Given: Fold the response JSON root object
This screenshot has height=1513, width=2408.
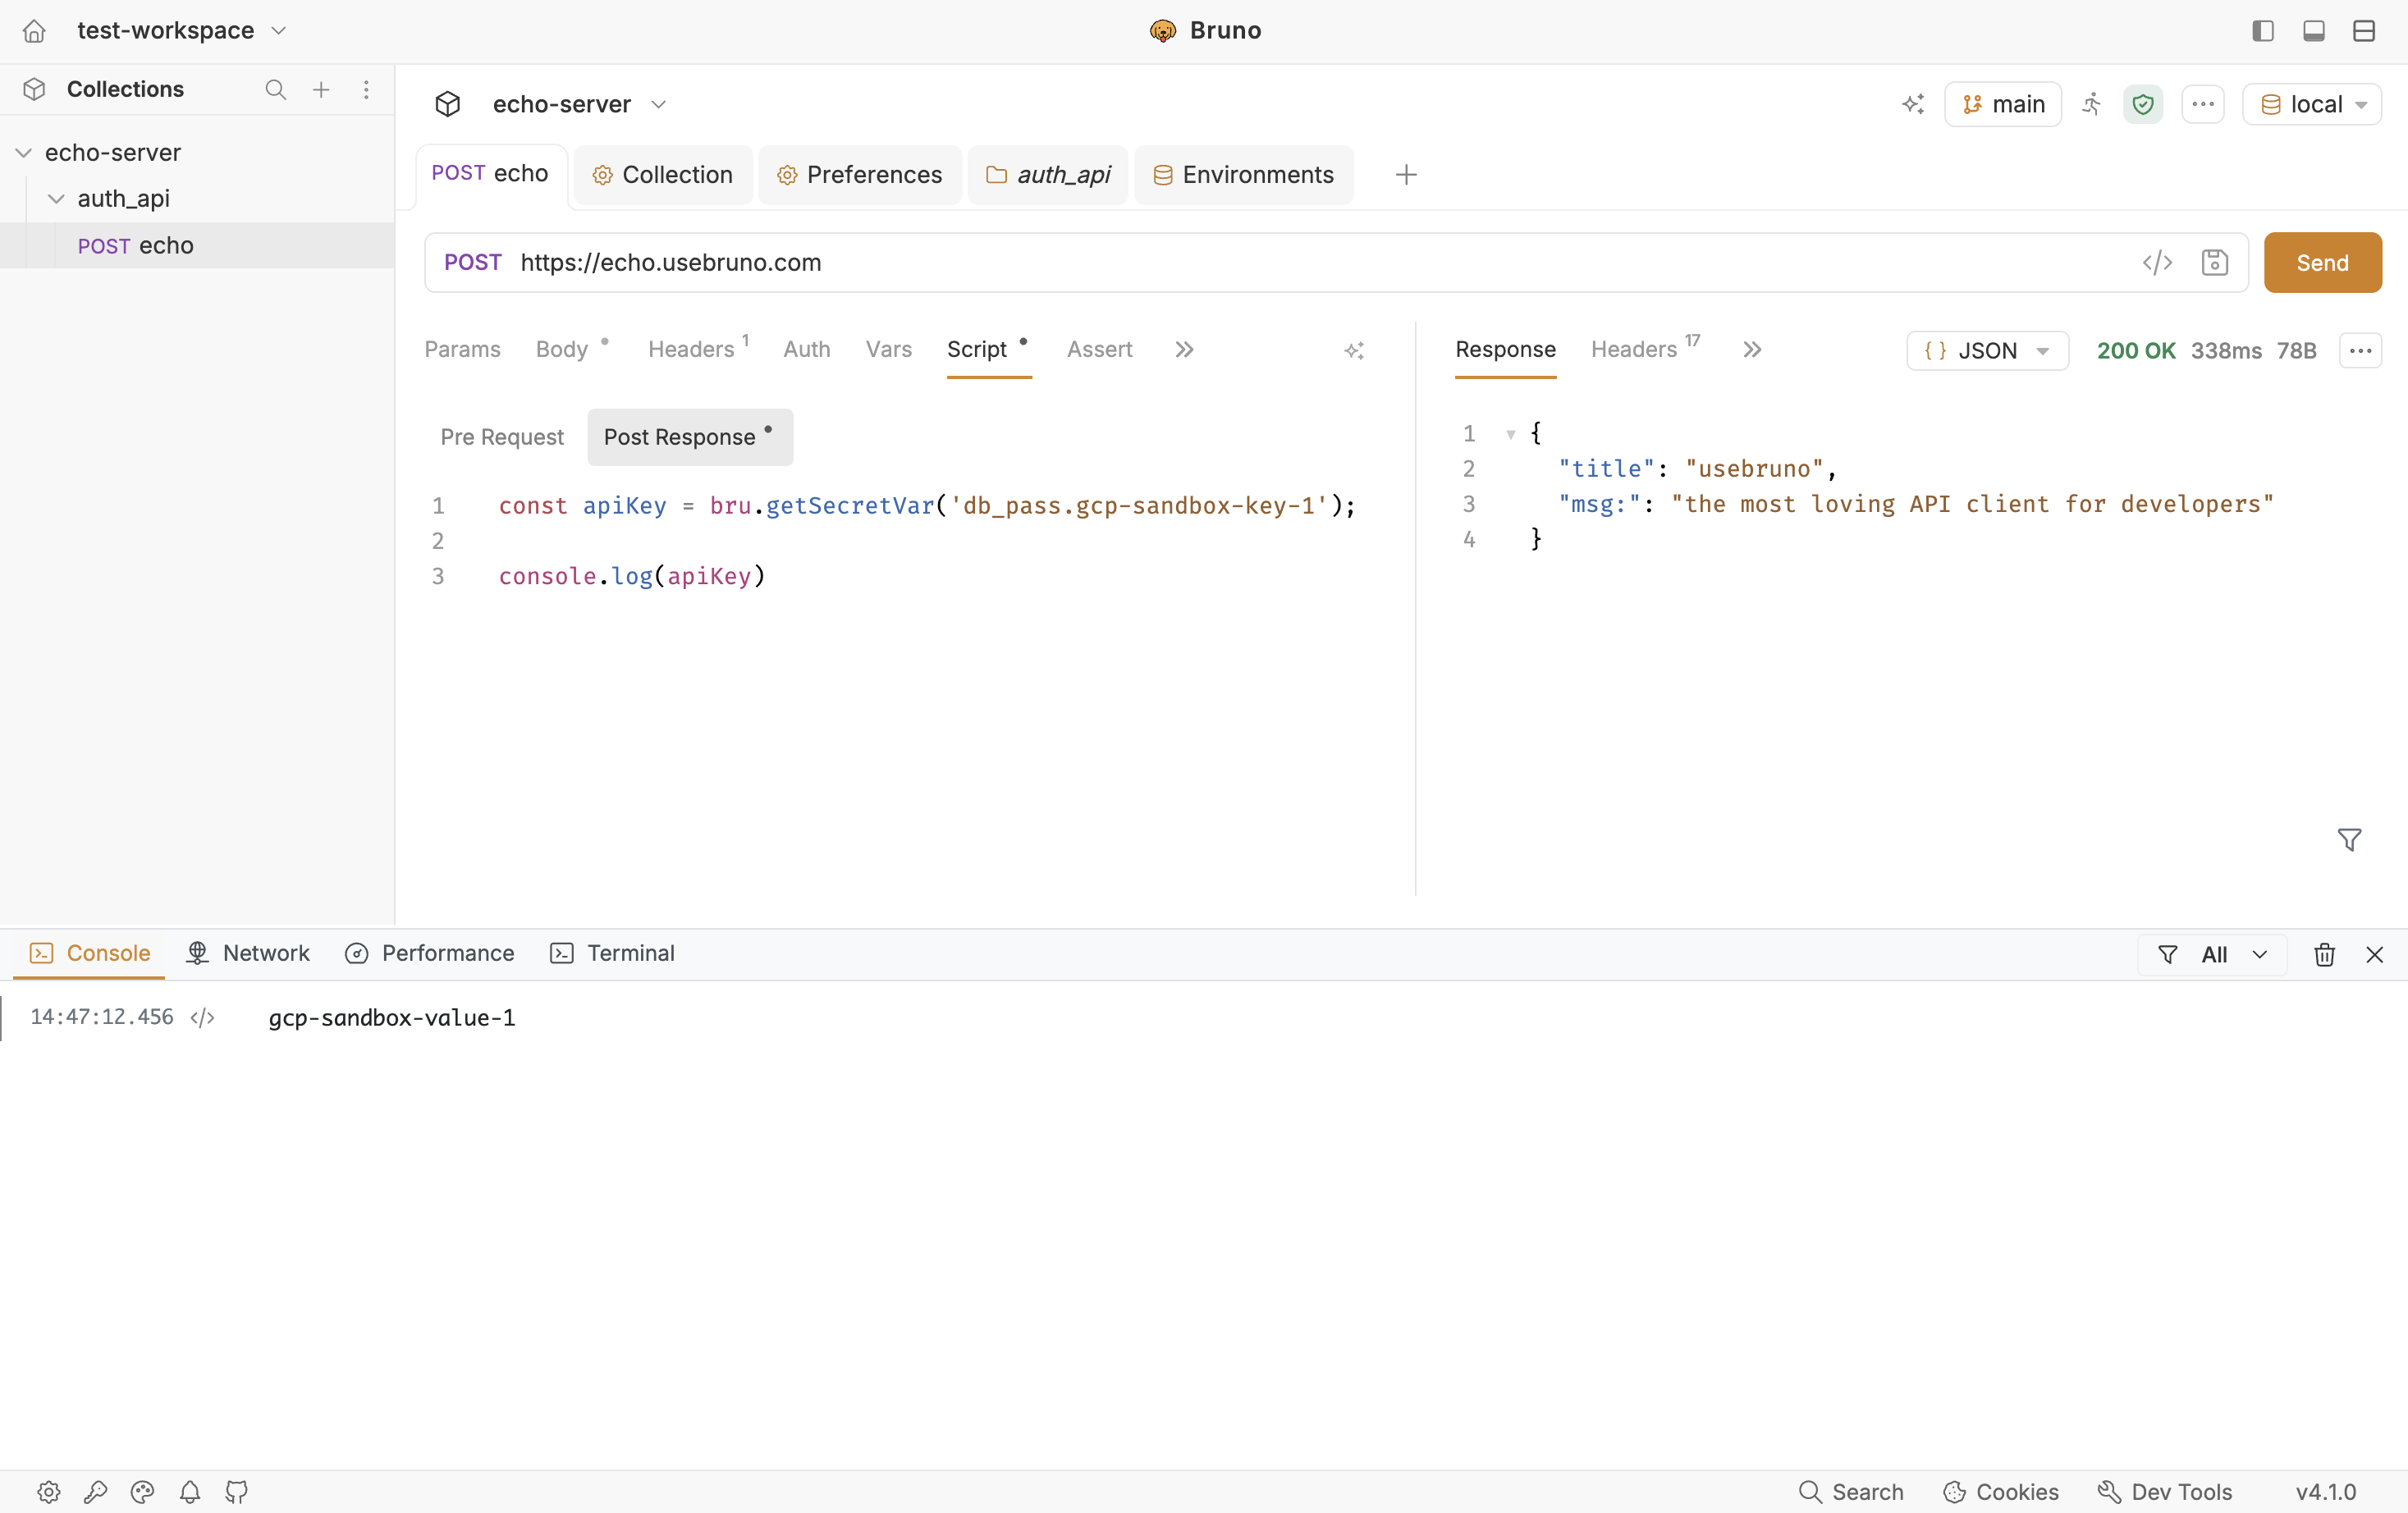Looking at the screenshot, I should 1510,434.
